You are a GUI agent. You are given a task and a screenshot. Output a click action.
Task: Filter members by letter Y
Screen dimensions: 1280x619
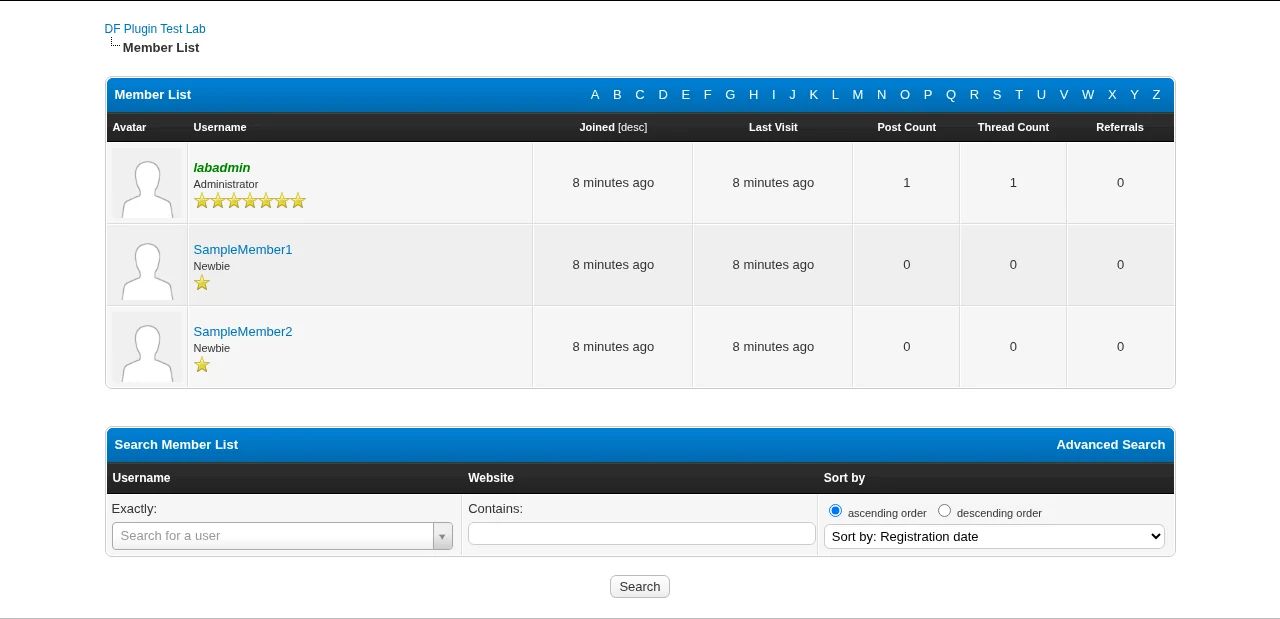1134,95
